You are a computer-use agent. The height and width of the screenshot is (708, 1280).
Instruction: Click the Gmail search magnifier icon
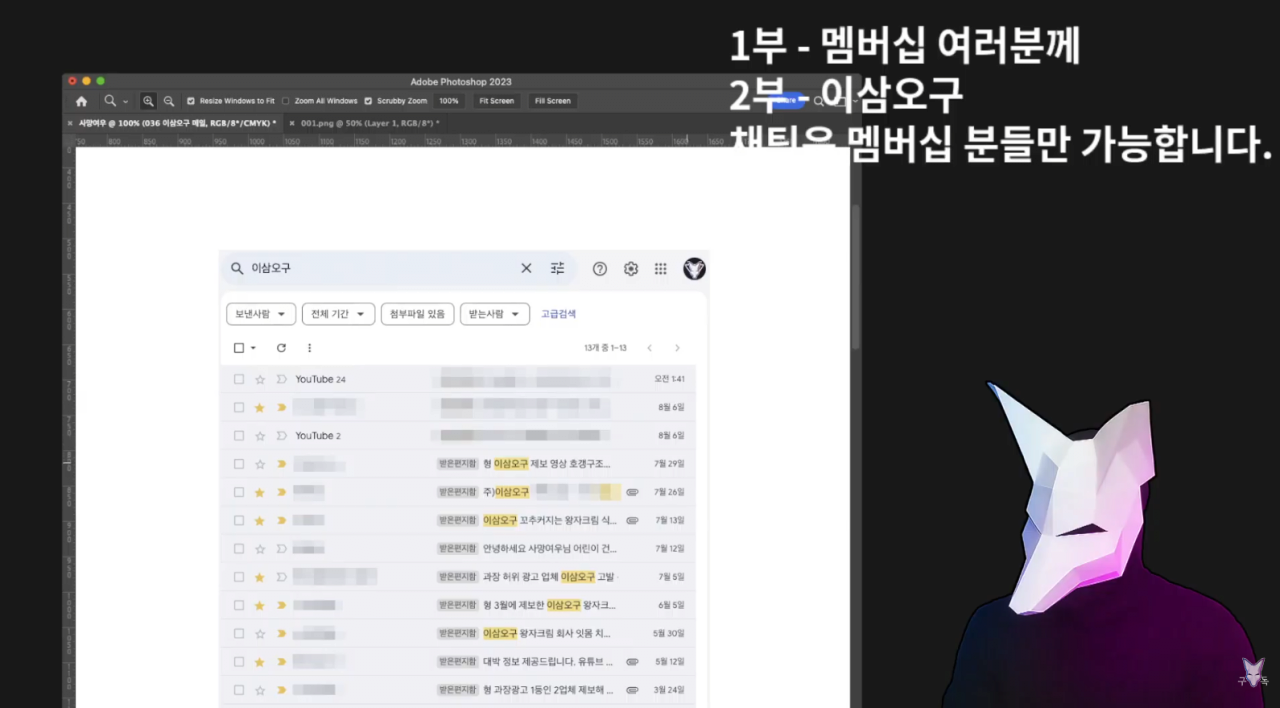[x=237, y=268]
